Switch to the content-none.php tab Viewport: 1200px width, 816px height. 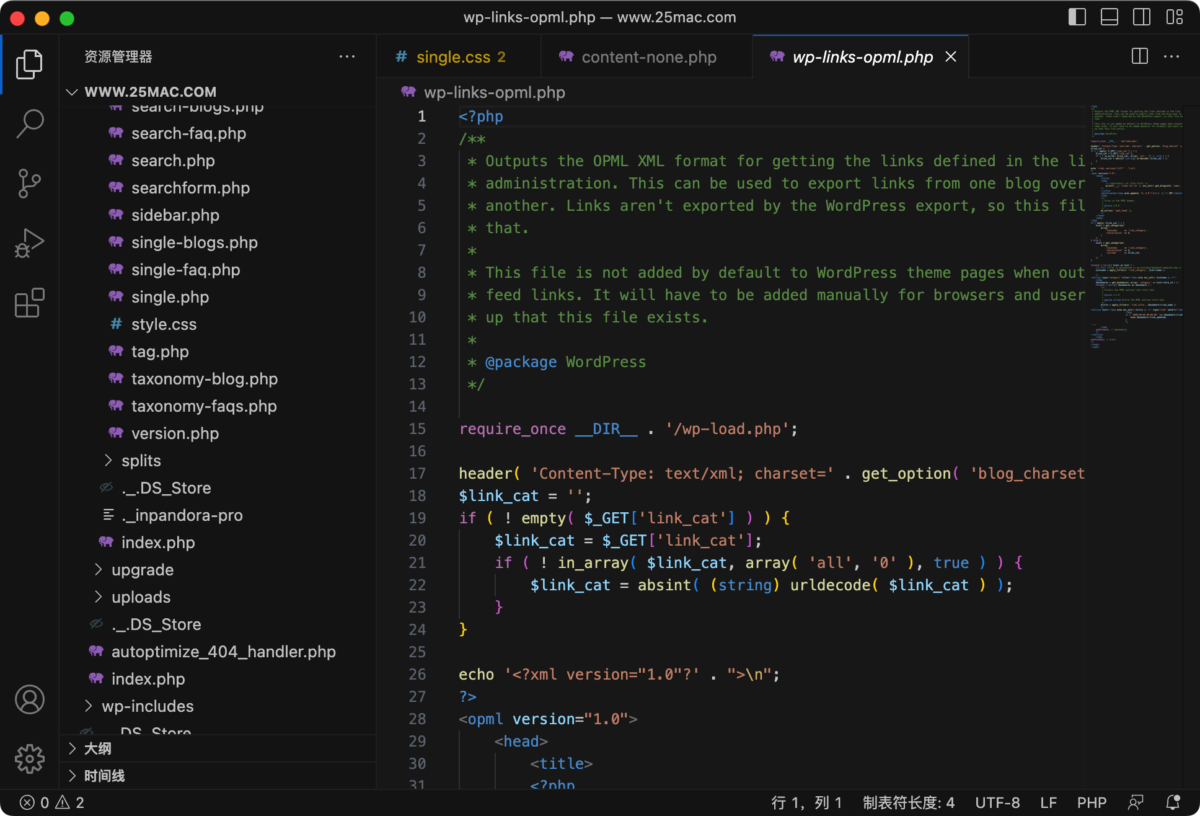(647, 57)
